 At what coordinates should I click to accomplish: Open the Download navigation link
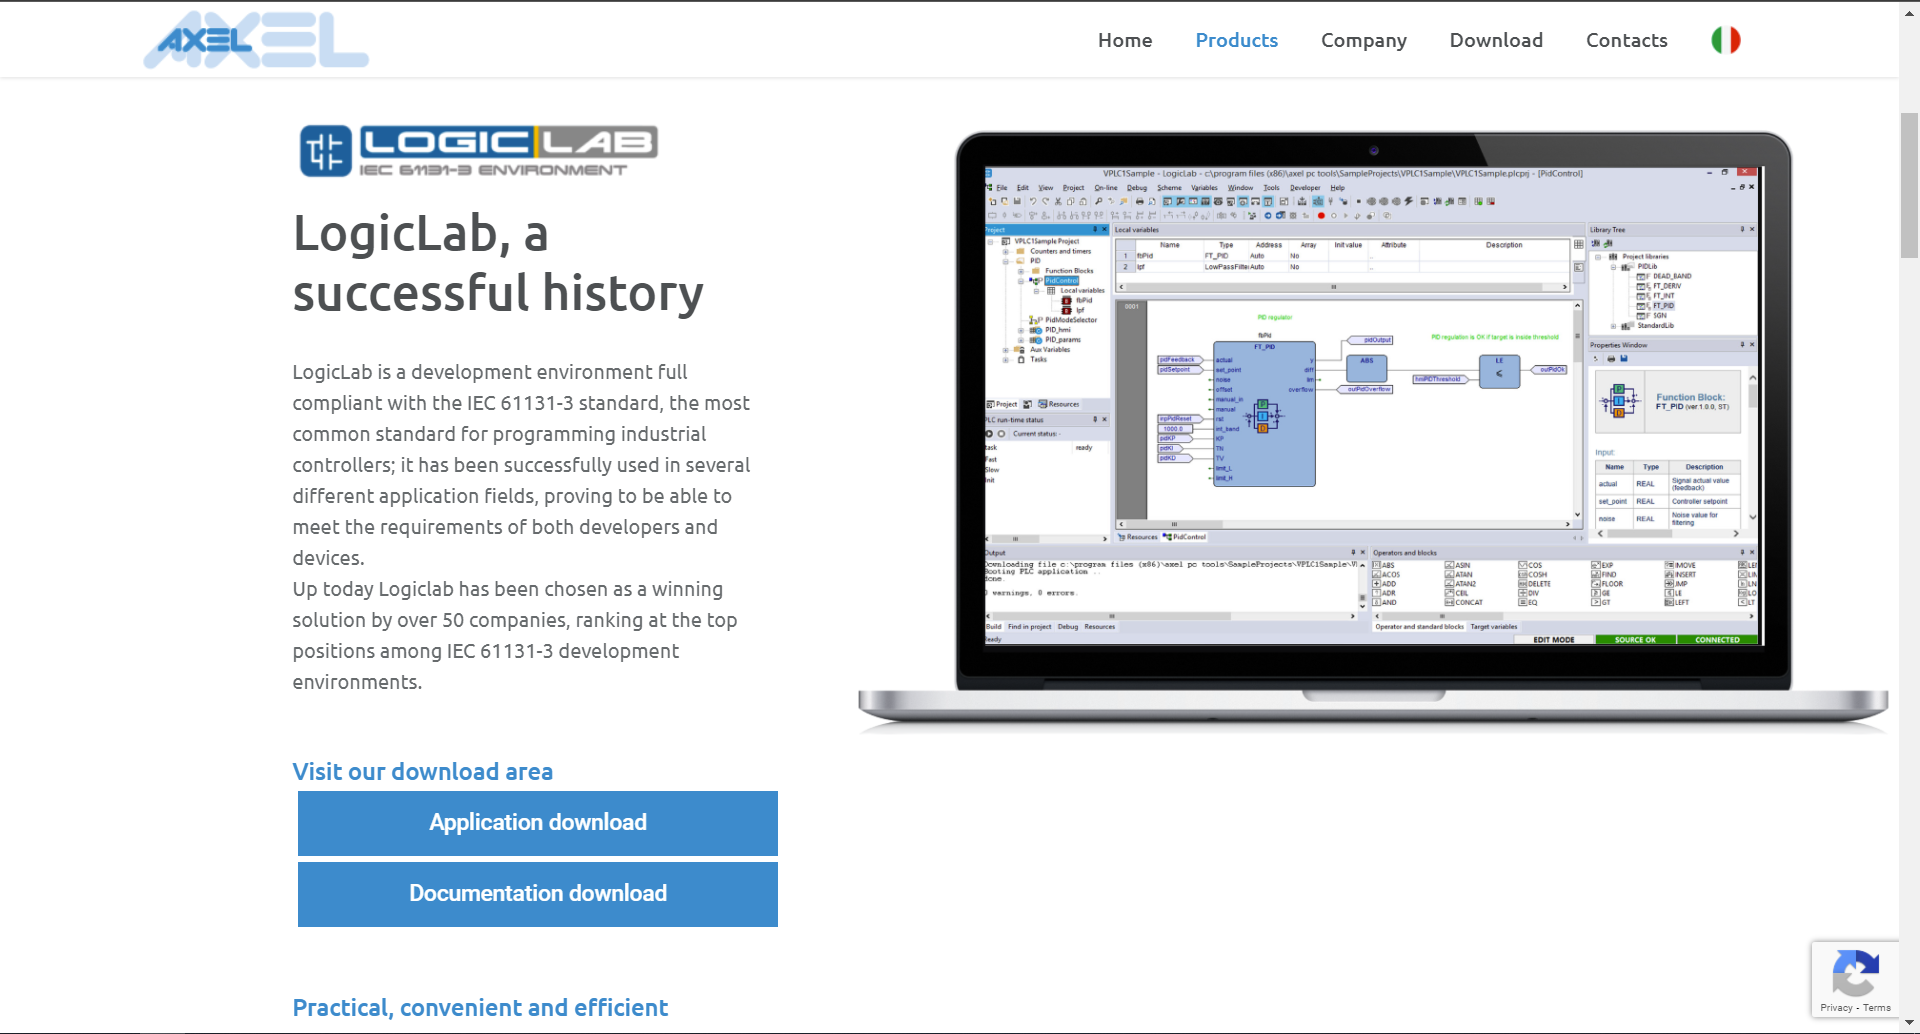tap(1496, 40)
